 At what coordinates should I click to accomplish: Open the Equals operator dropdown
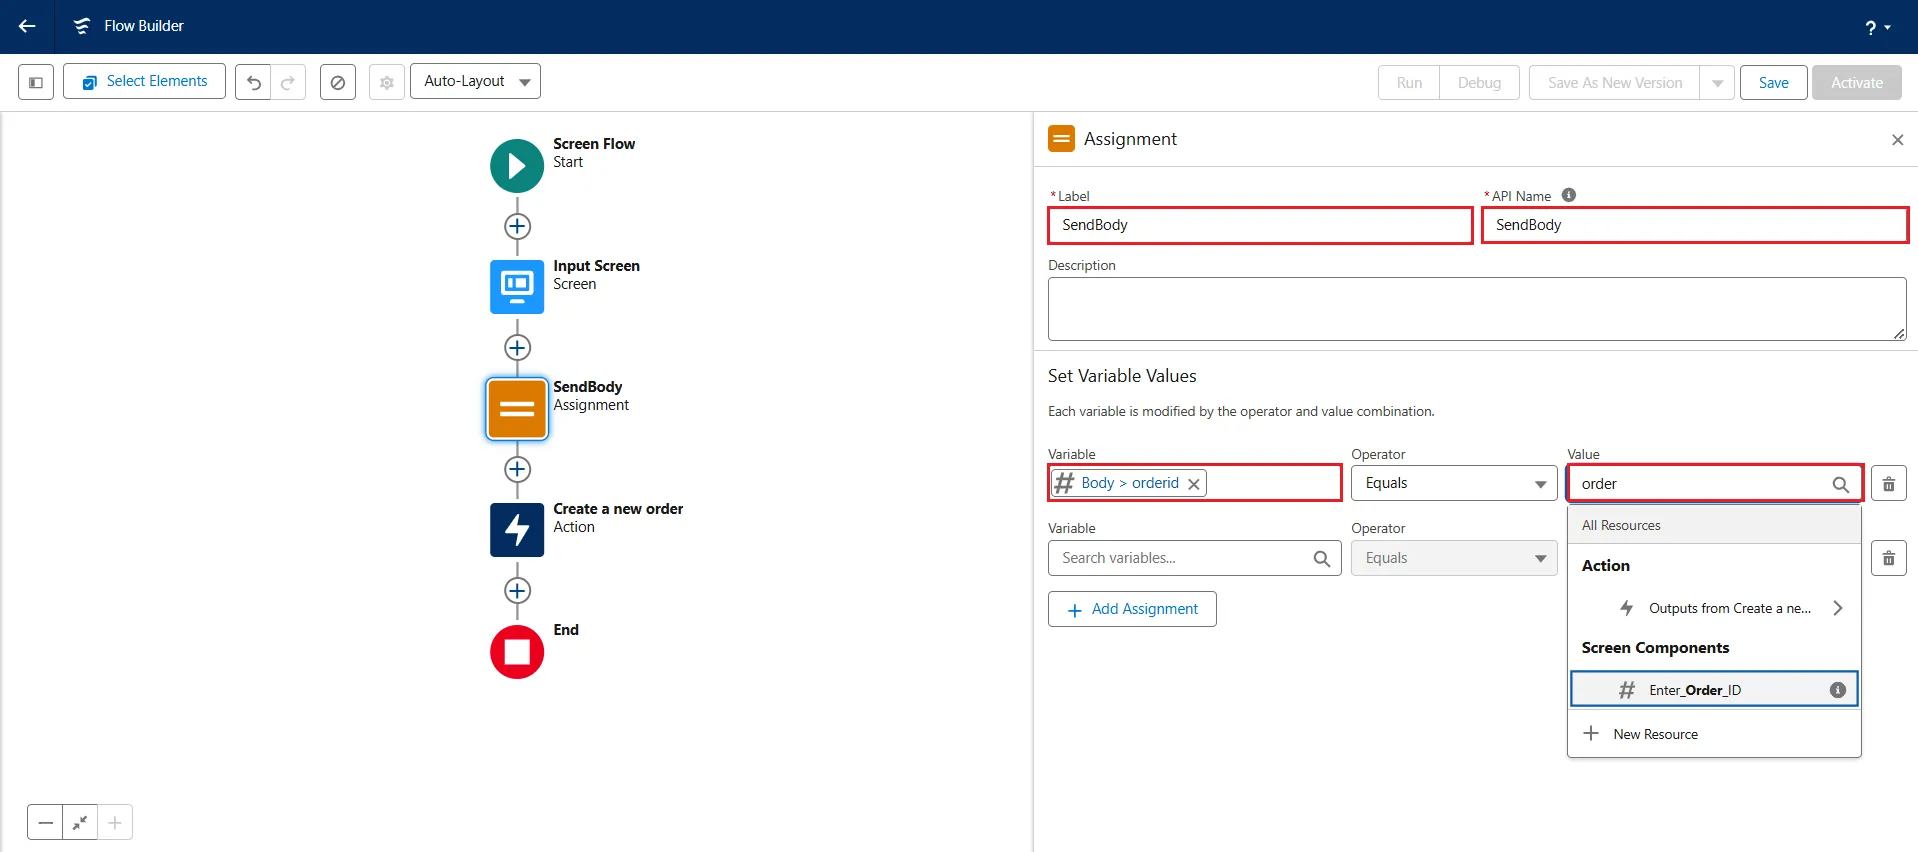pyautogui.click(x=1453, y=484)
